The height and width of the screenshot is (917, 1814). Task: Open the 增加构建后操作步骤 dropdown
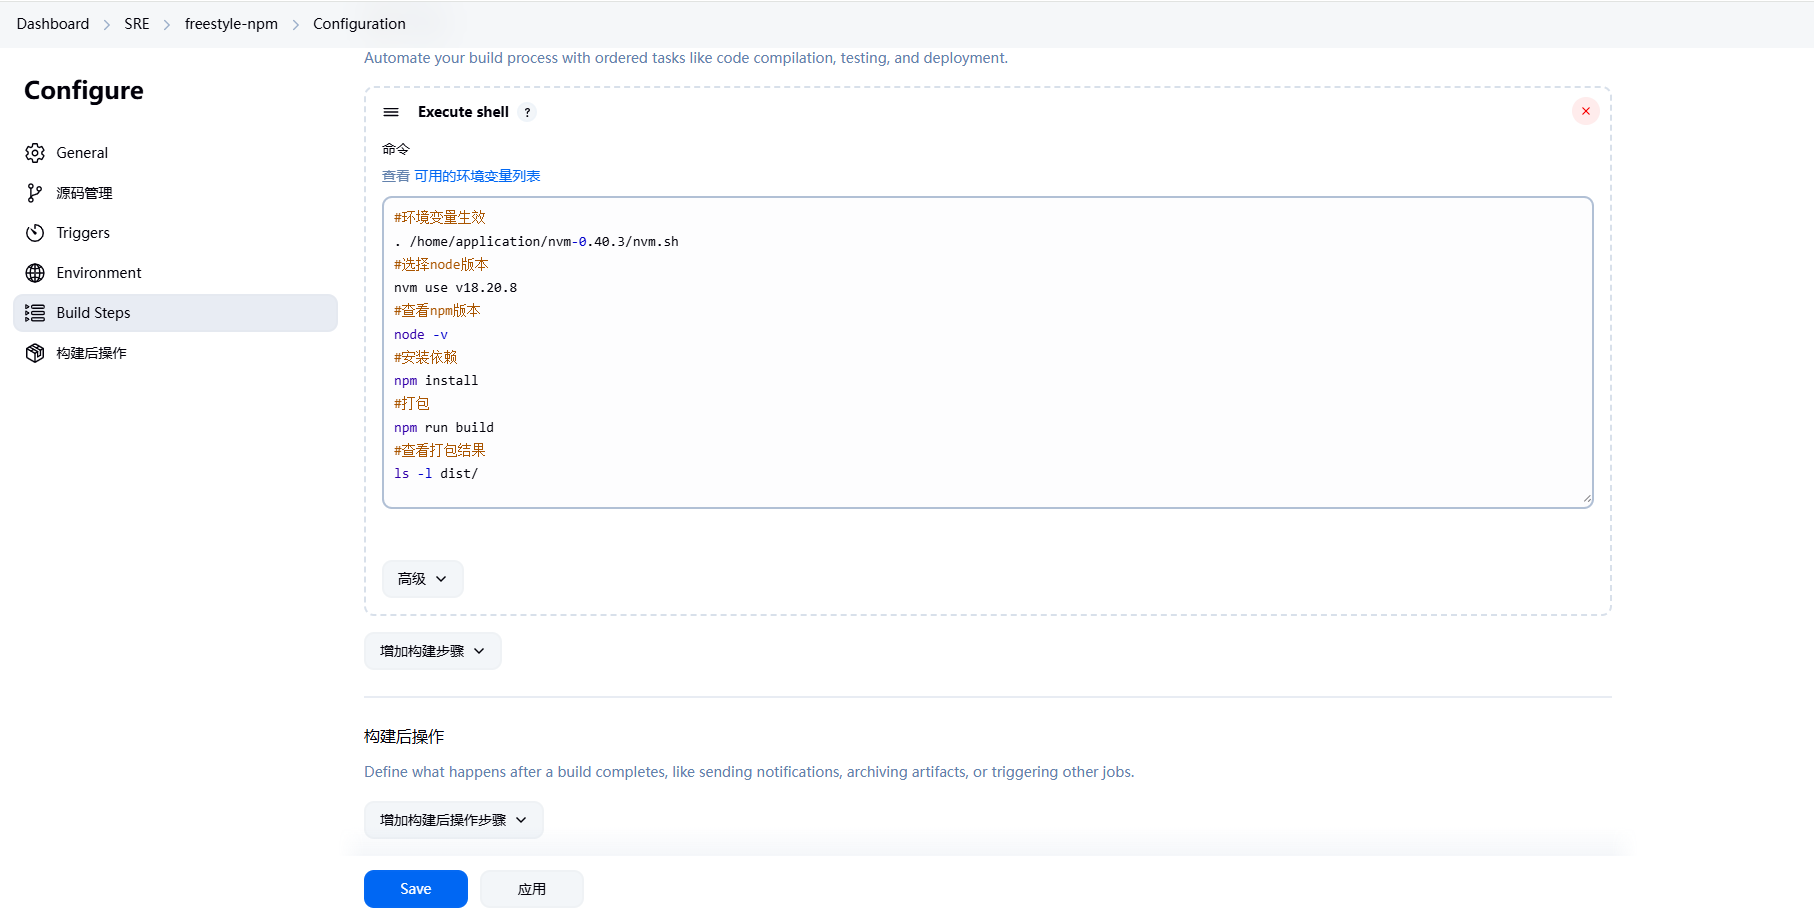pyautogui.click(x=453, y=820)
